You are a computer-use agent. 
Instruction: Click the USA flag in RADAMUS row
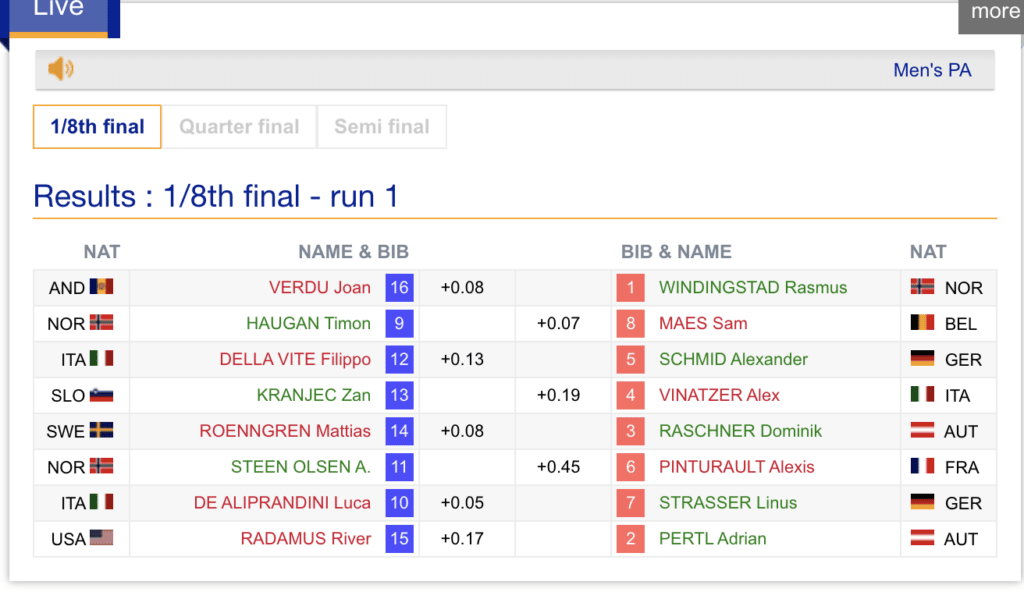click(101, 538)
